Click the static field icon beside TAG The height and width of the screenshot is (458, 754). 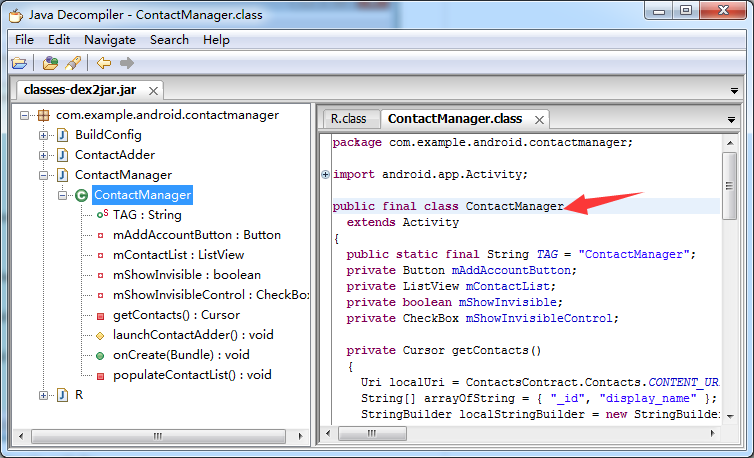tap(102, 215)
